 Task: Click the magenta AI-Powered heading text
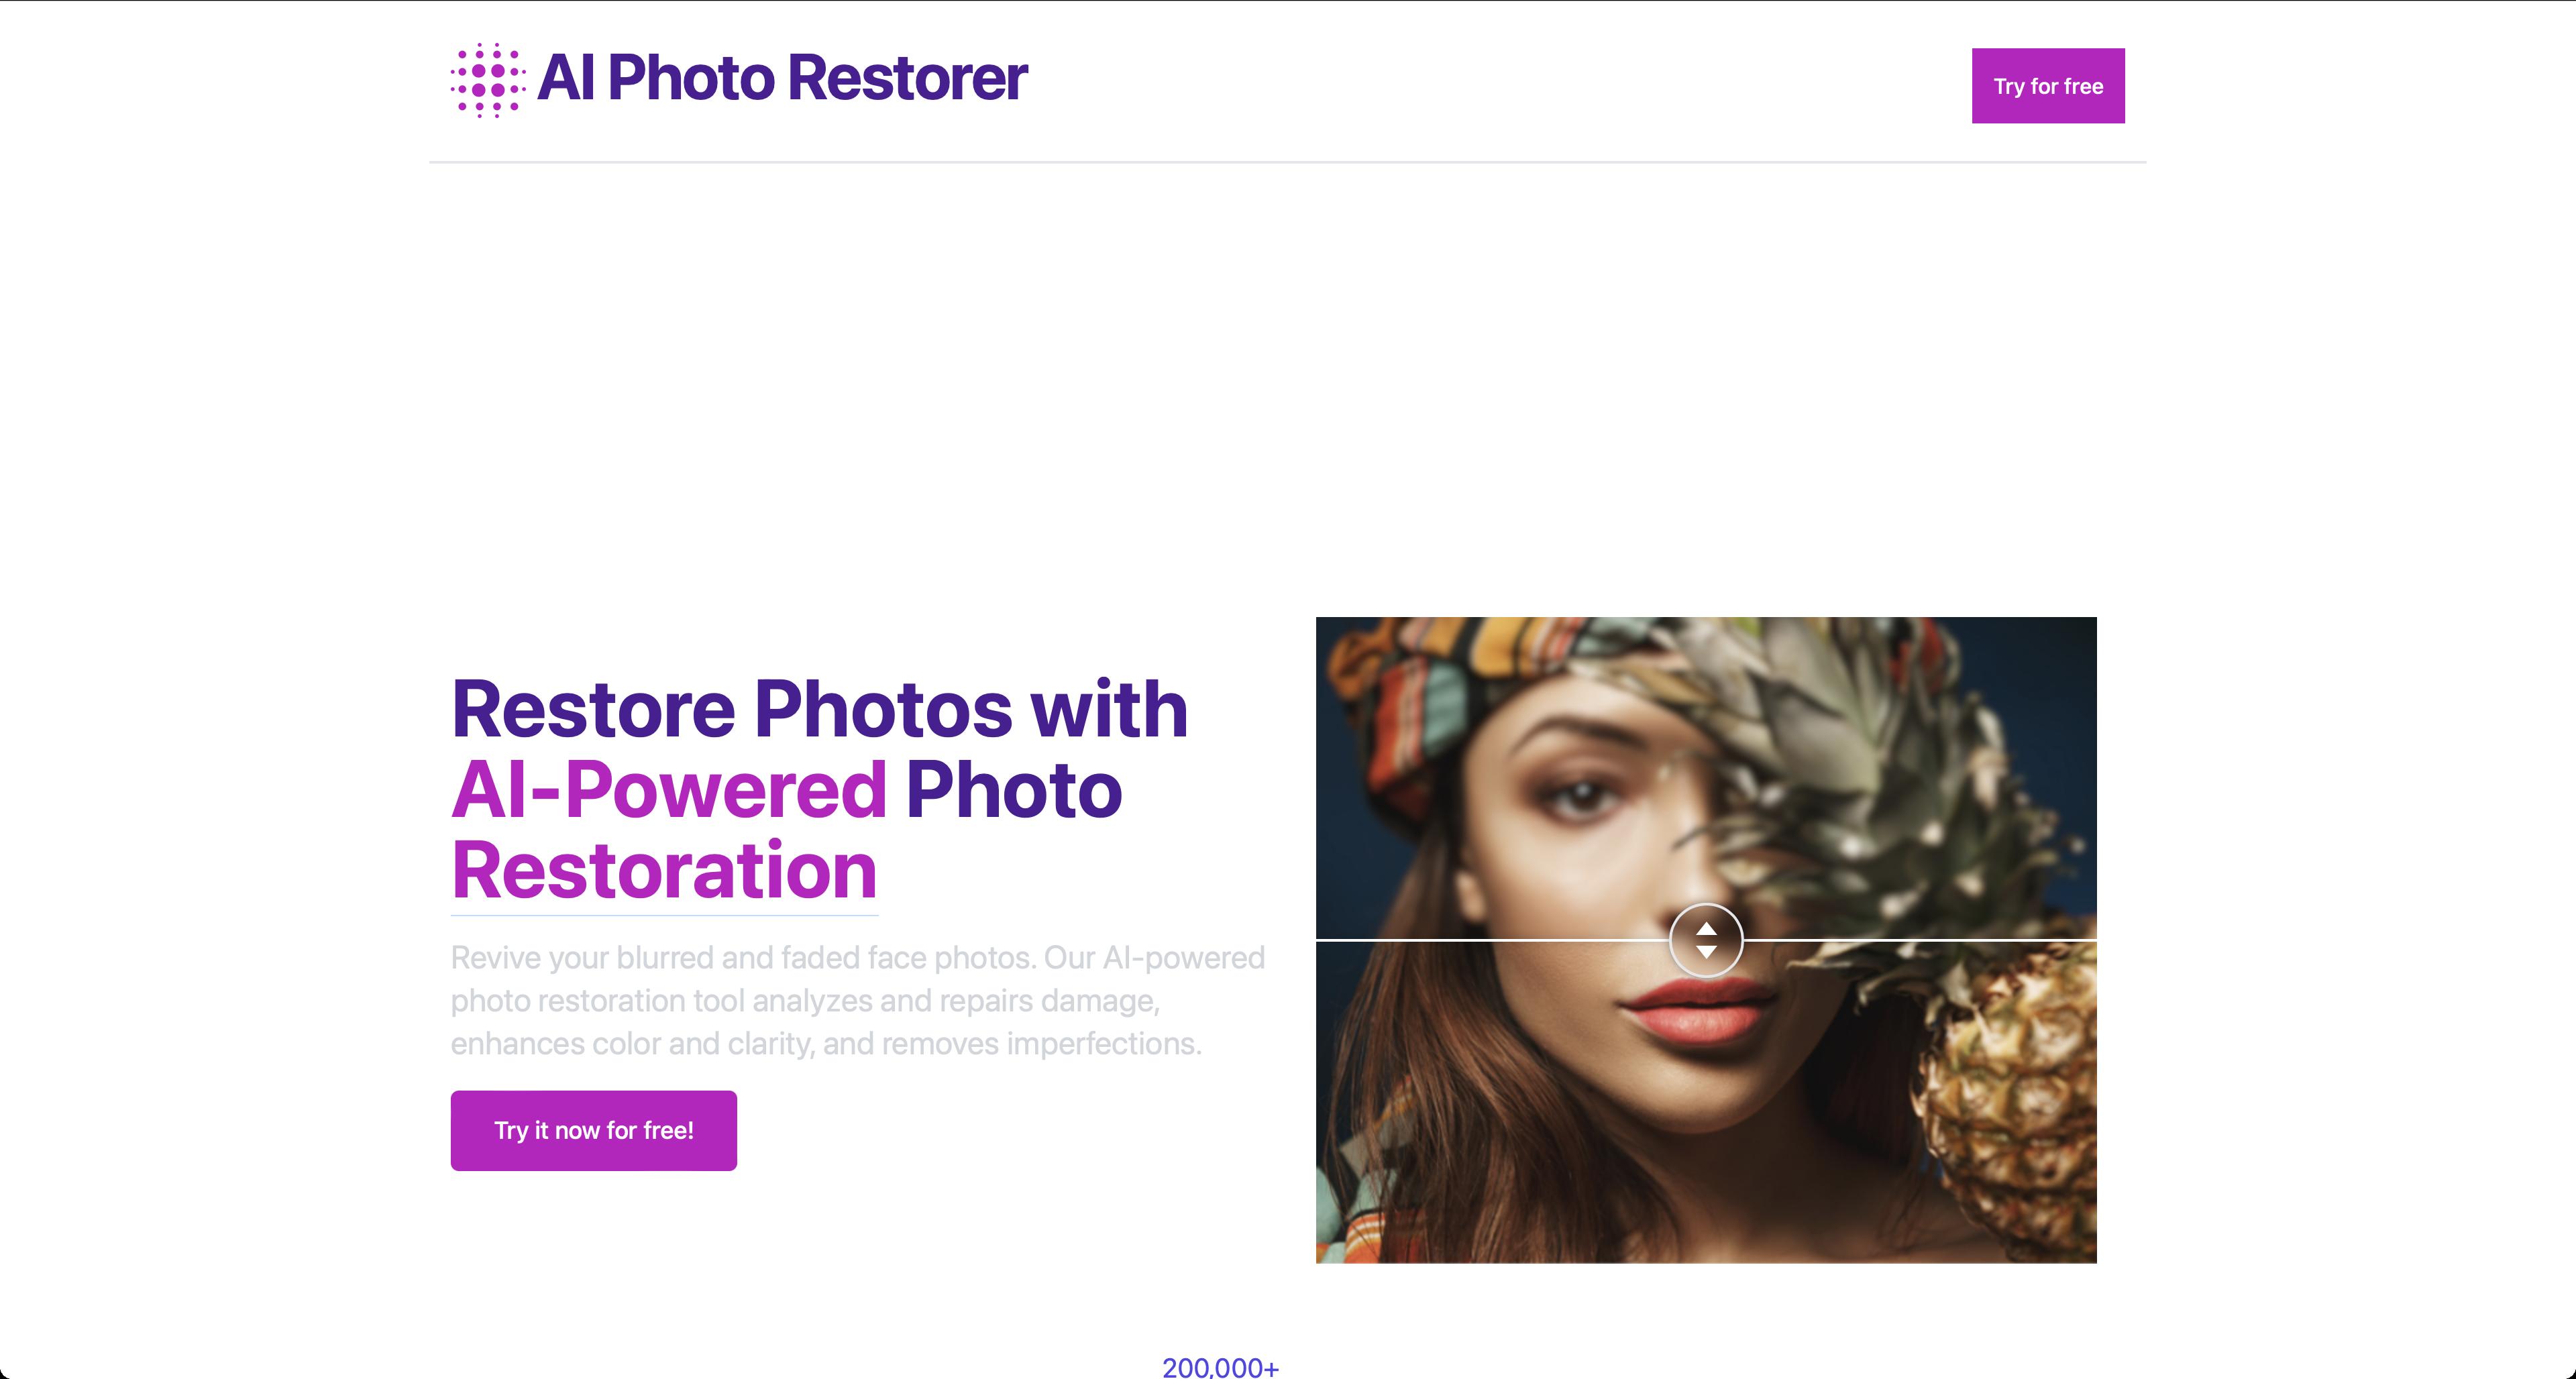[668, 790]
